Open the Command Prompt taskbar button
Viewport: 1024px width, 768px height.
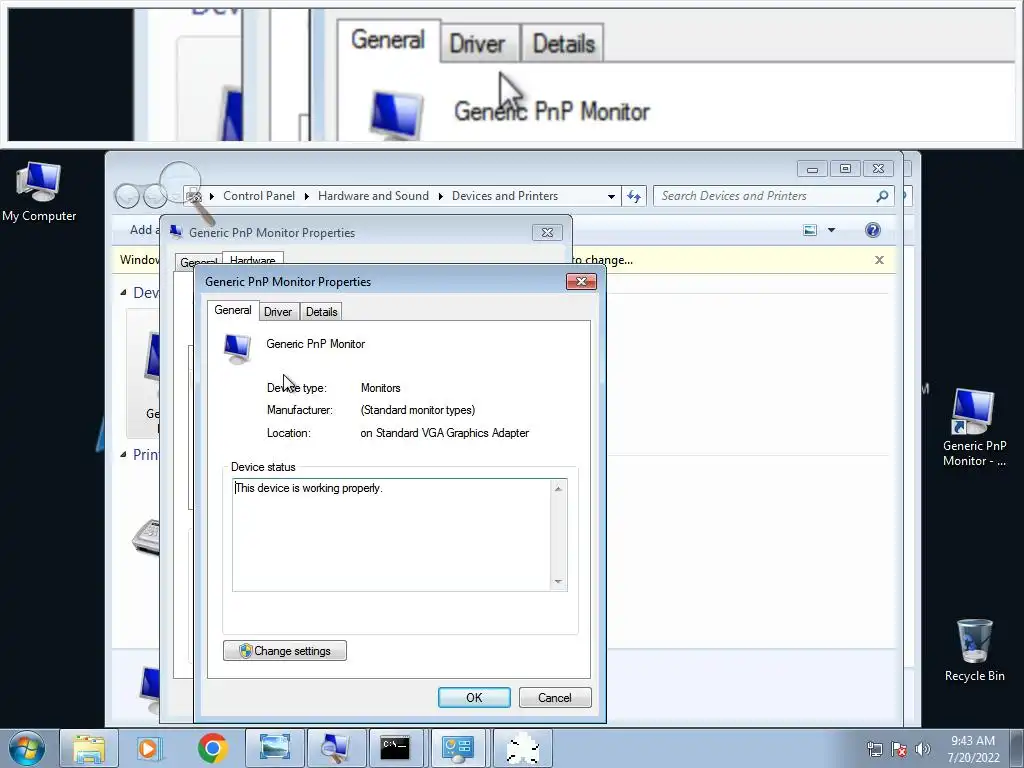(396, 748)
